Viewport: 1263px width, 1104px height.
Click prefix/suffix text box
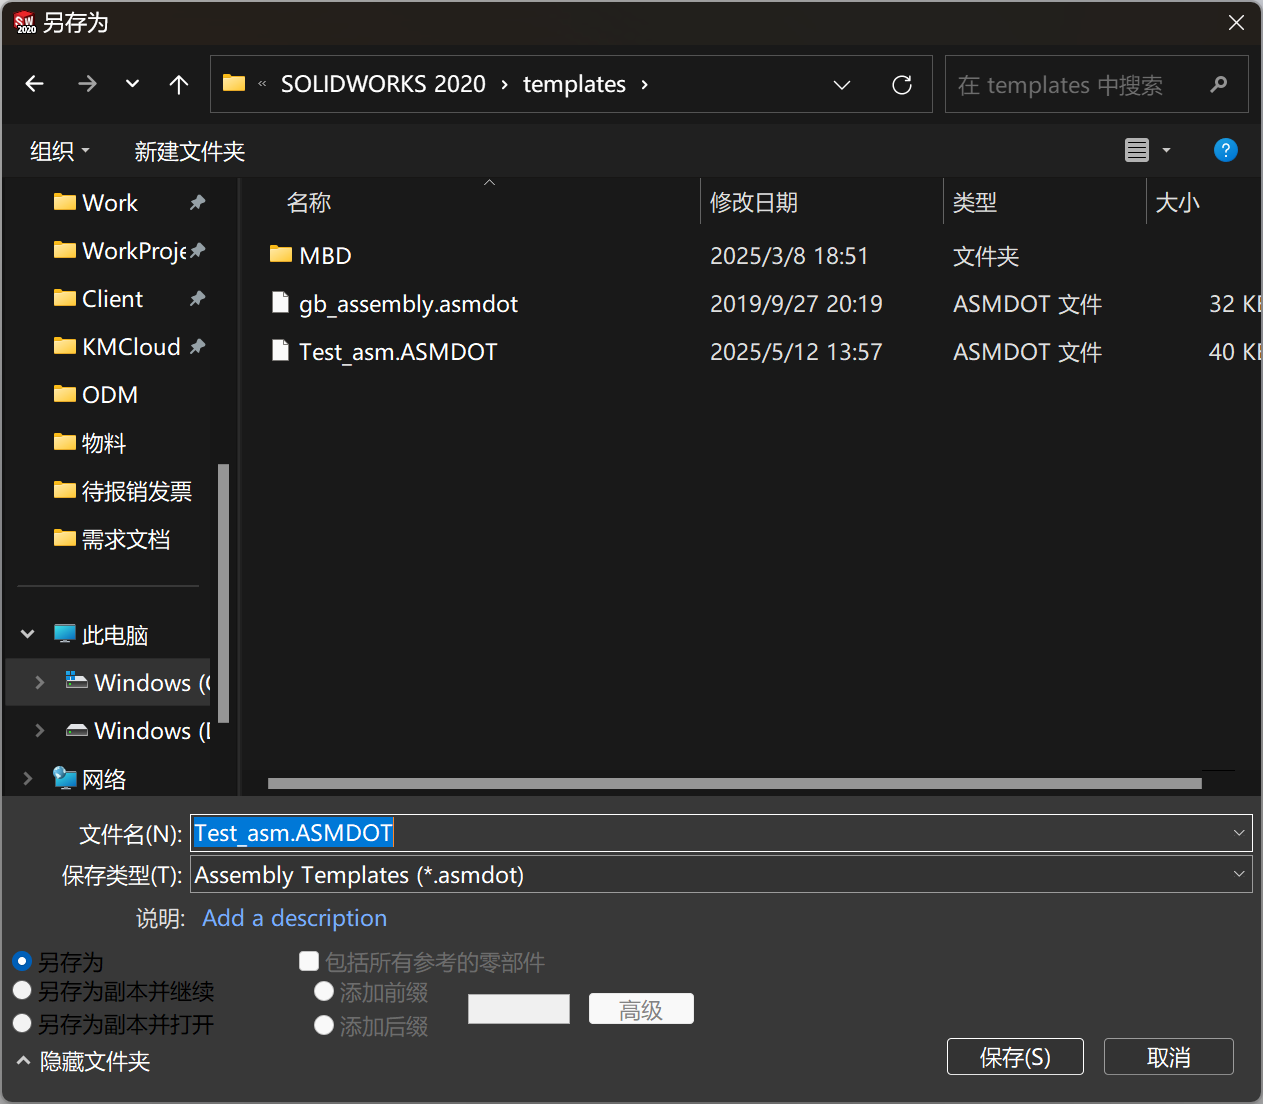click(x=519, y=1009)
